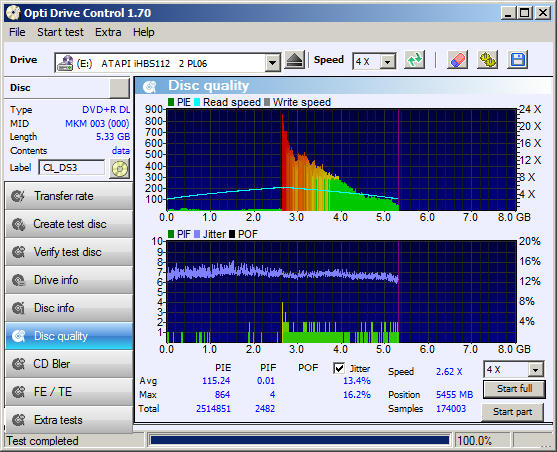Image resolution: width=557 pixels, height=452 pixels.
Task: Open the speed dropdown above Start full
Action: click(535, 370)
